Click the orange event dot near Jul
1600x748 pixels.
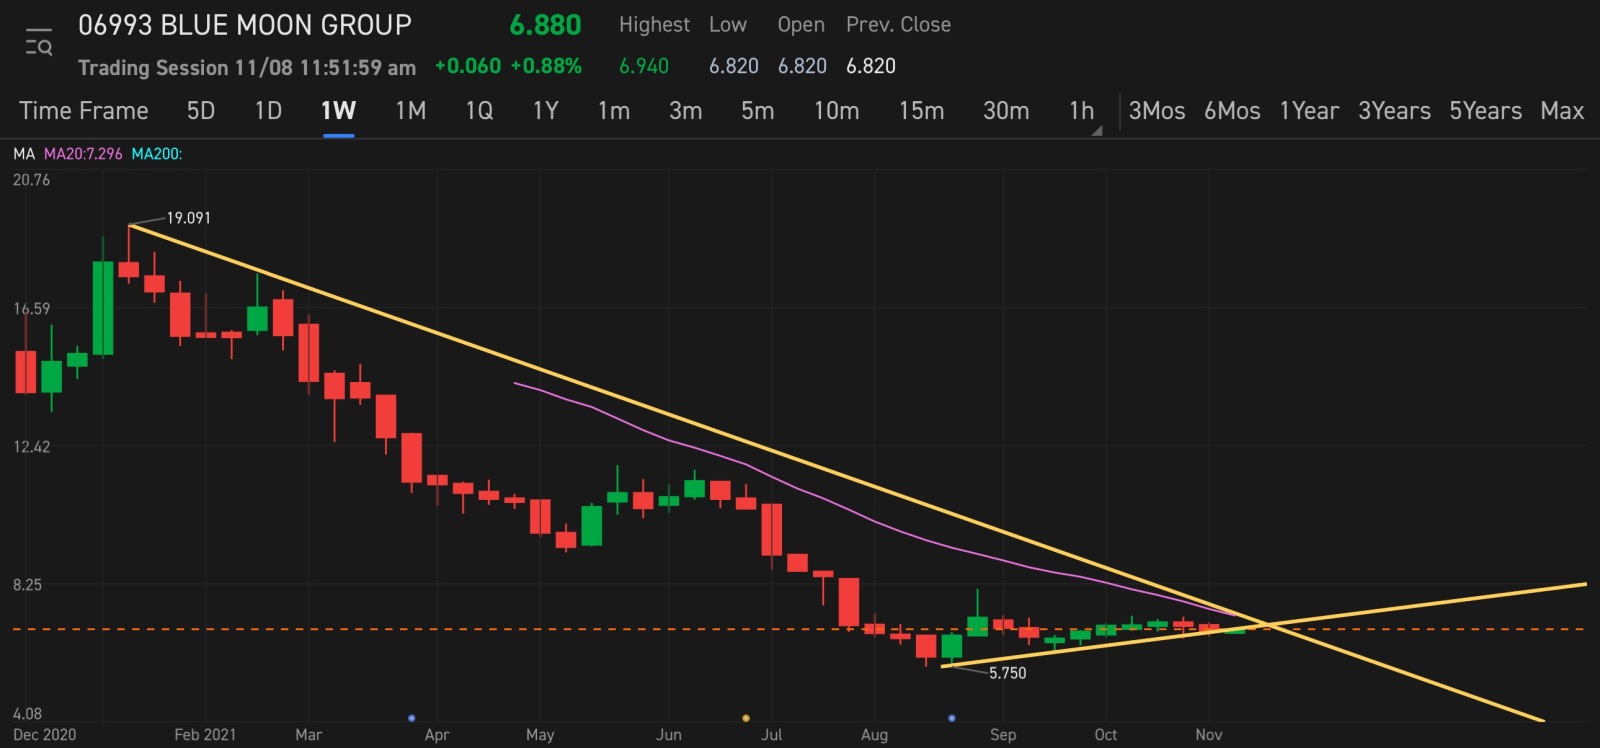[746, 718]
